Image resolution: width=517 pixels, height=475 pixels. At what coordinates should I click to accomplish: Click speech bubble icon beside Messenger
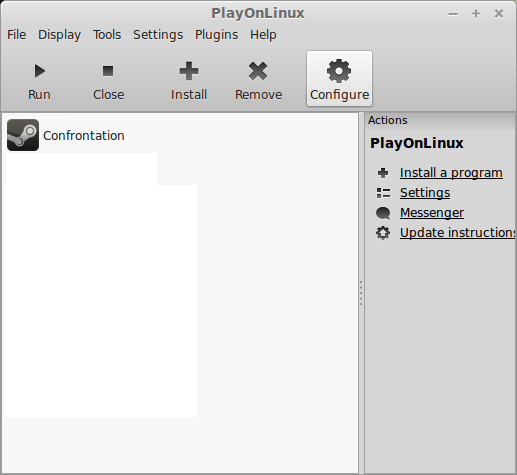point(383,213)
